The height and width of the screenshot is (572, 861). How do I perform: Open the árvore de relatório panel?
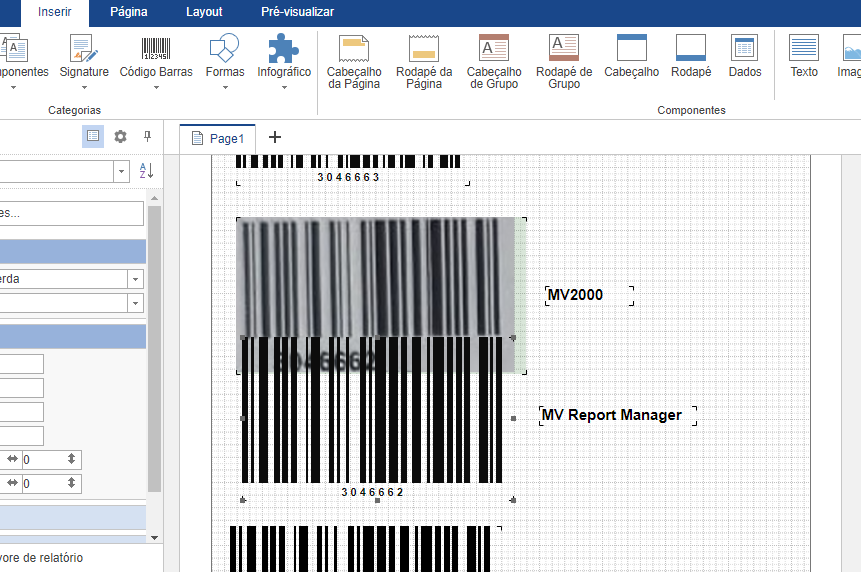[41, 558]
